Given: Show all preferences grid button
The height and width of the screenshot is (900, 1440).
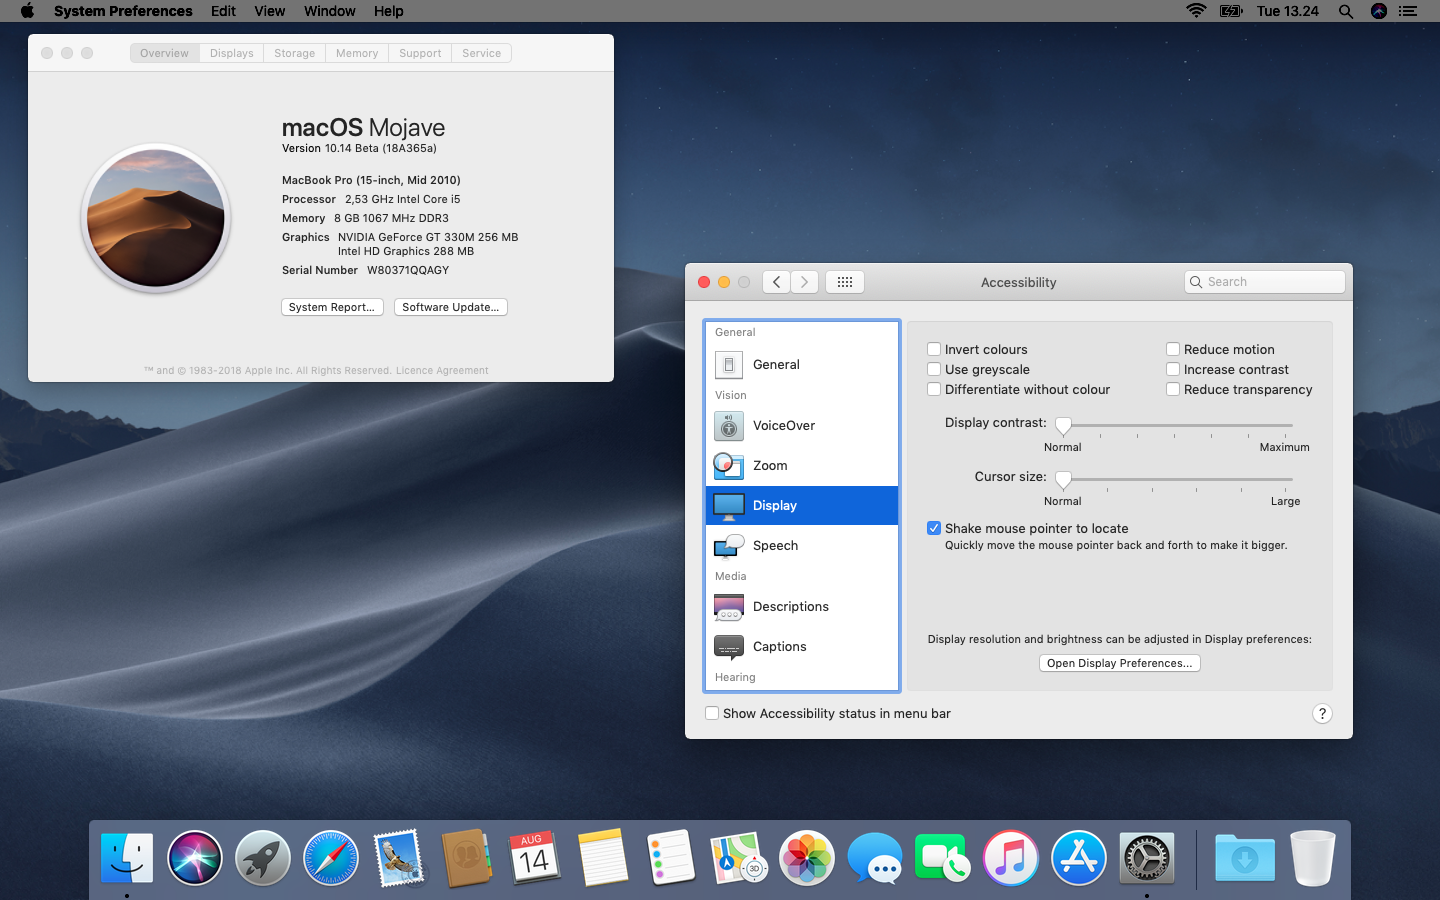Looking at the screenshot, I should point(845,282).
